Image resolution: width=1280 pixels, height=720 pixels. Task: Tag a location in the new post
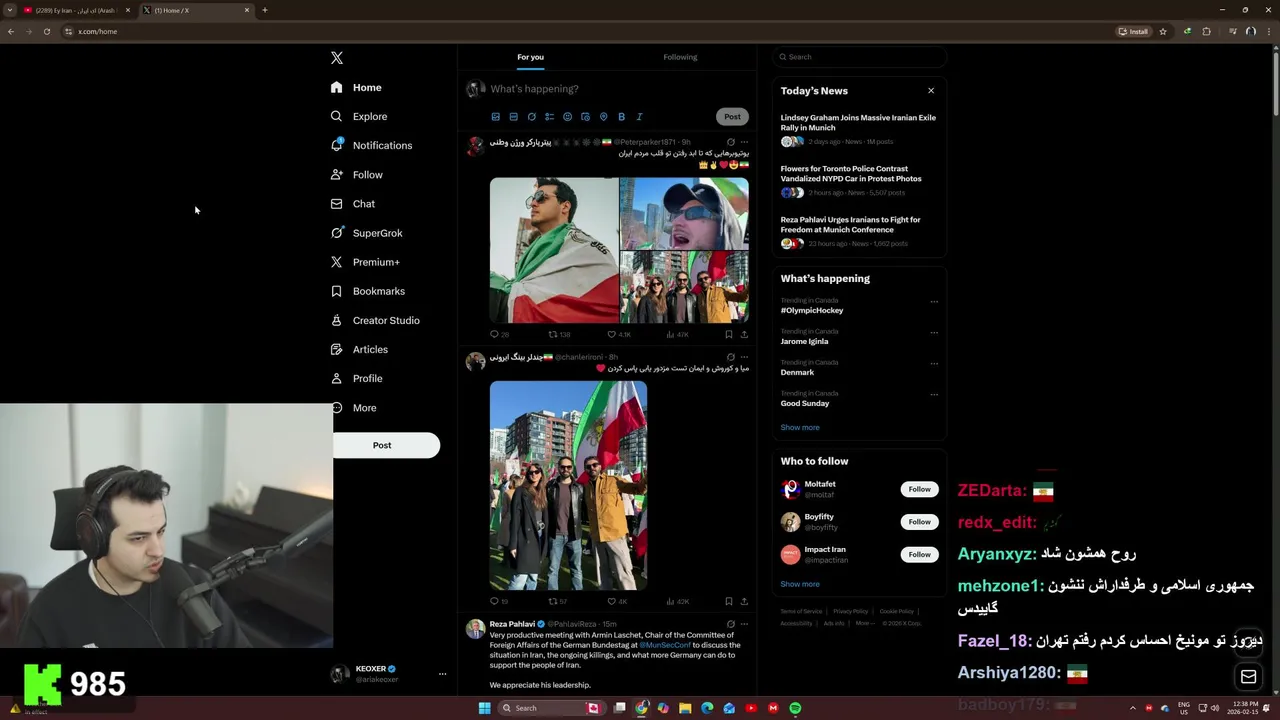pos(603,117)
